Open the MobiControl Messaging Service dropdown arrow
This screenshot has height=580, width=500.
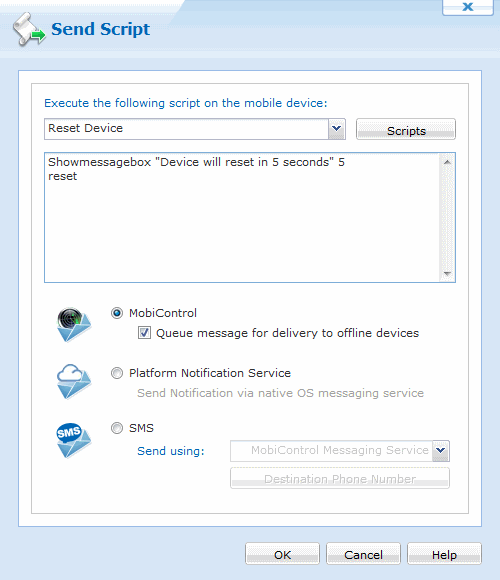(441, 451)
